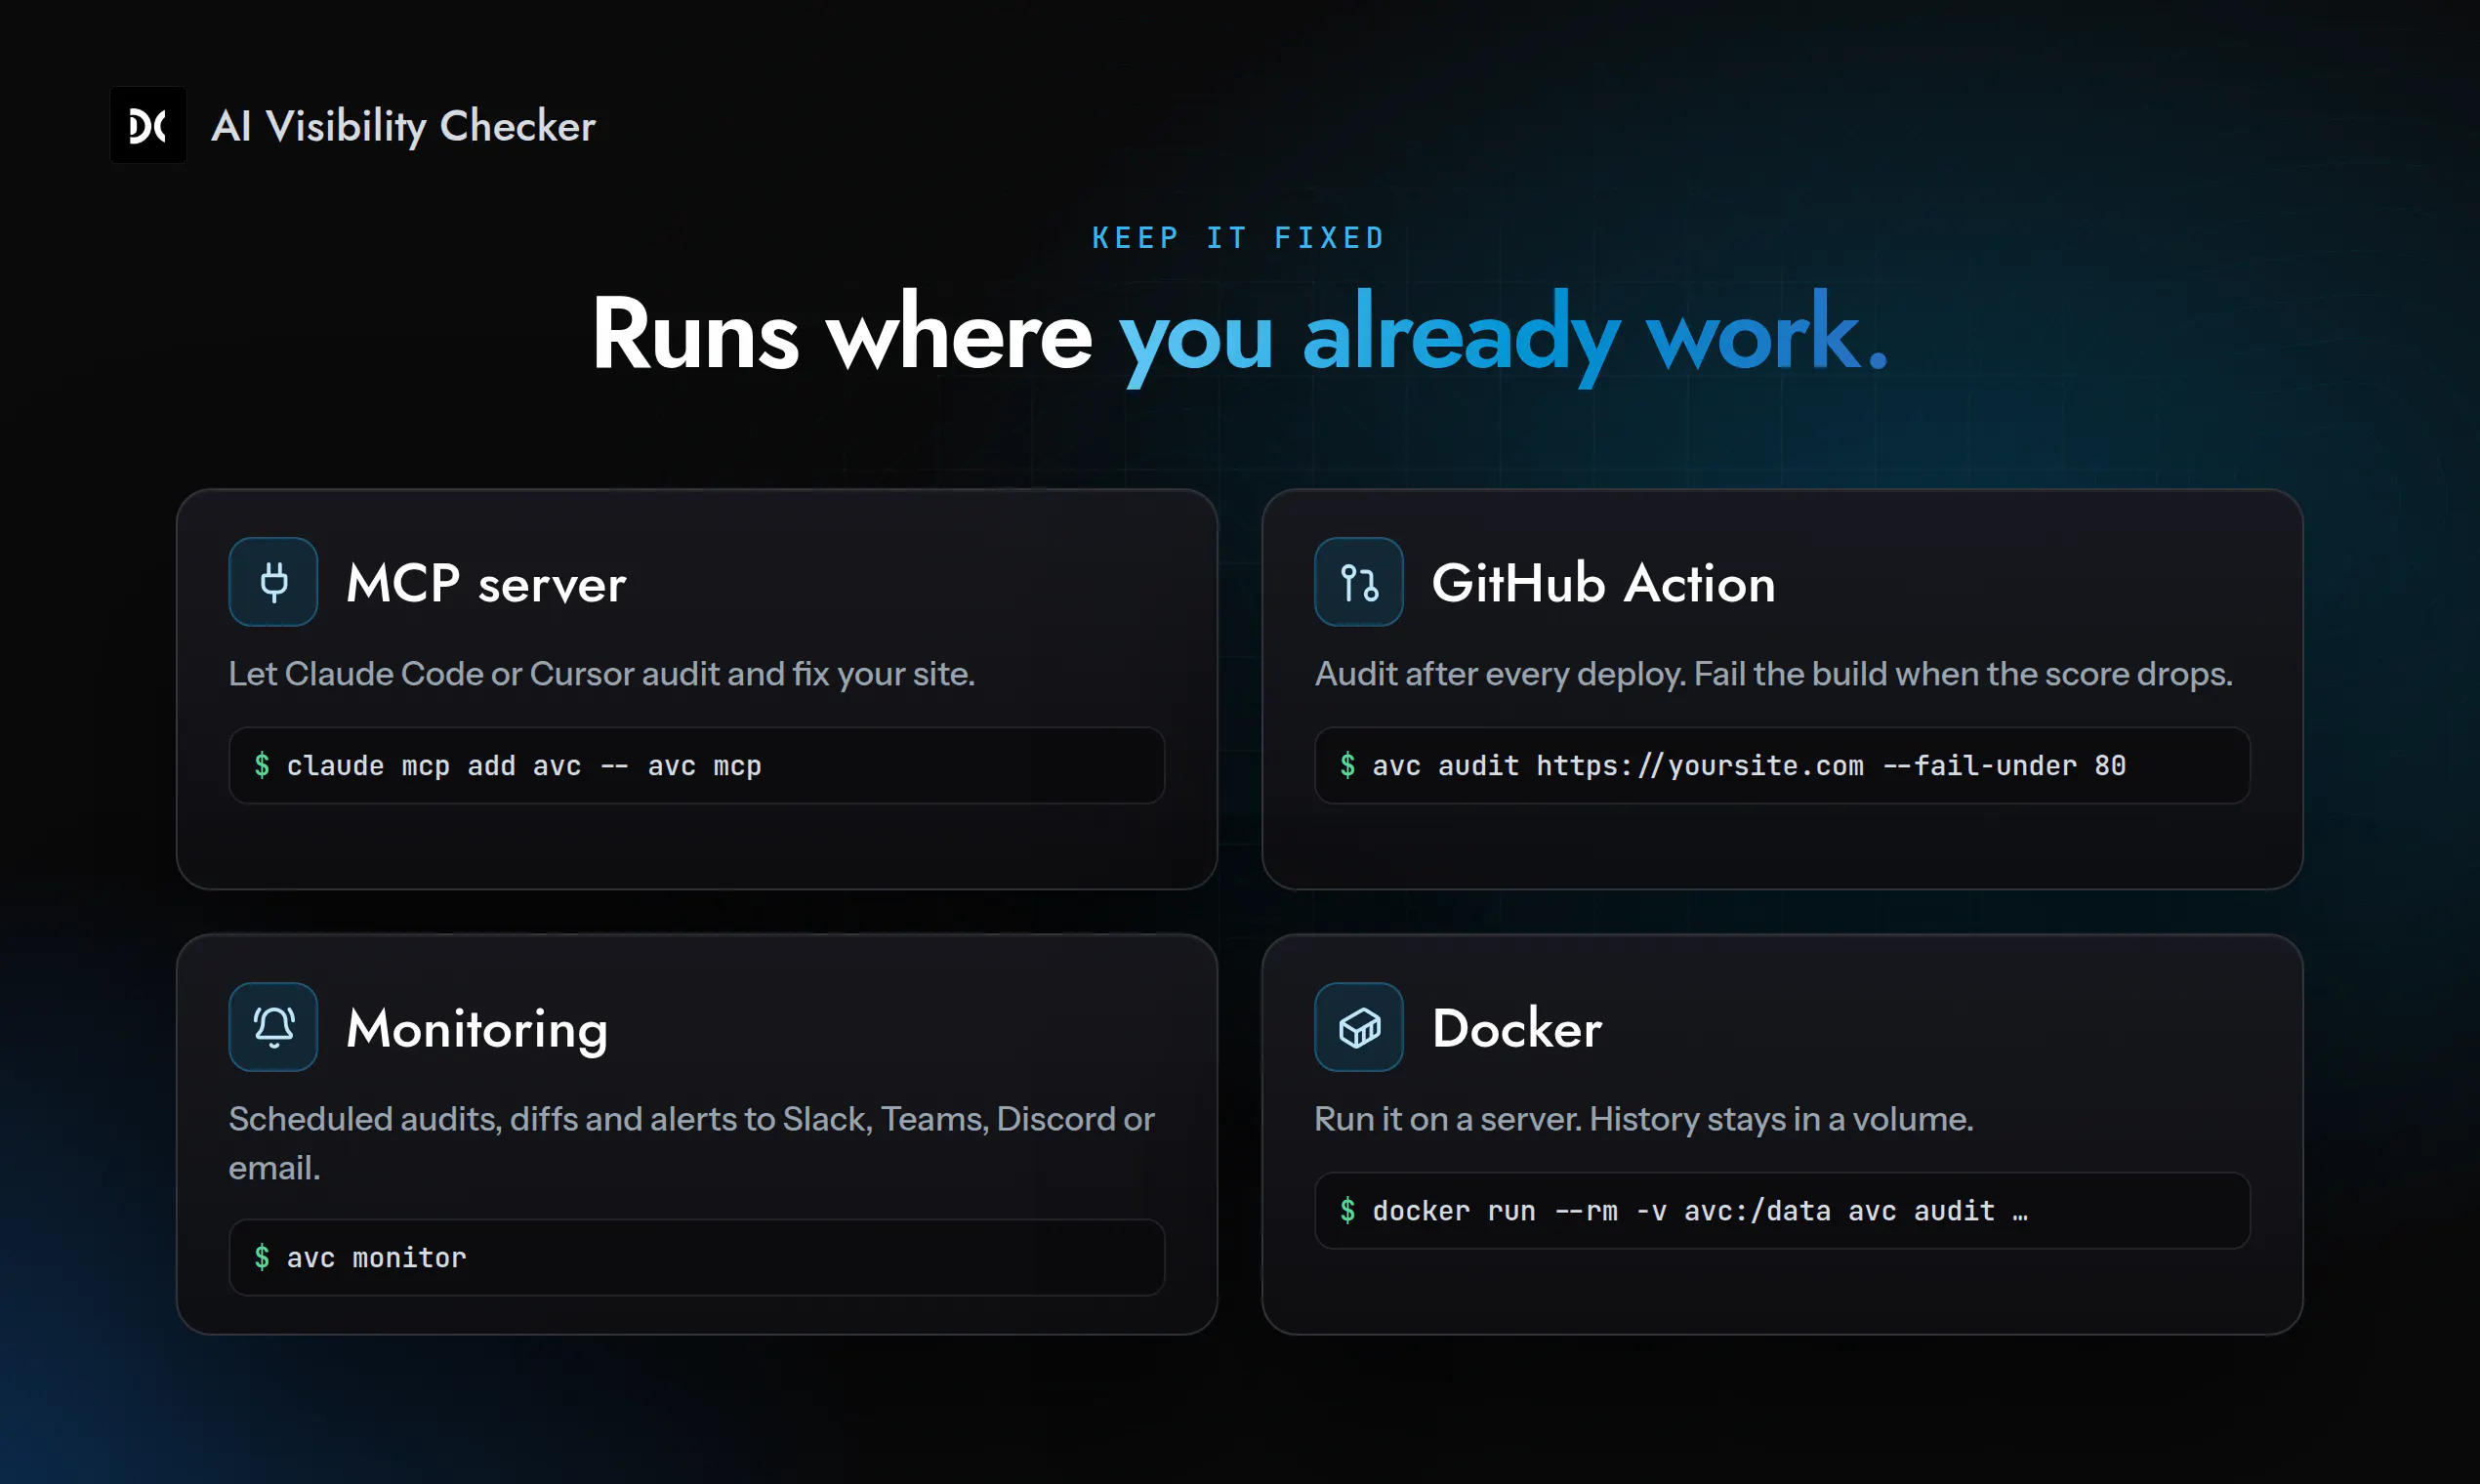The image size is (2480, 1484).
Task: Click the AI Visibility Checker title
Action: click(x=403, y=127)
